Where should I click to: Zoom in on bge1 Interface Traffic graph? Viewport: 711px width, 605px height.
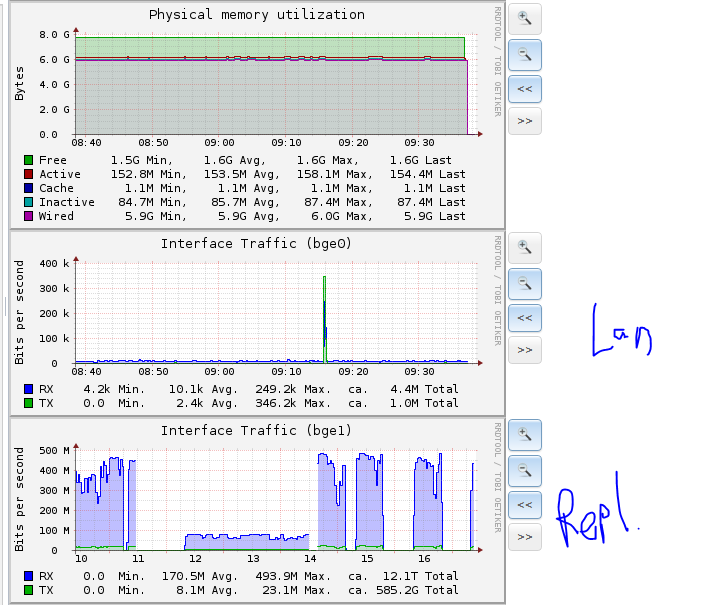point(525,435)
